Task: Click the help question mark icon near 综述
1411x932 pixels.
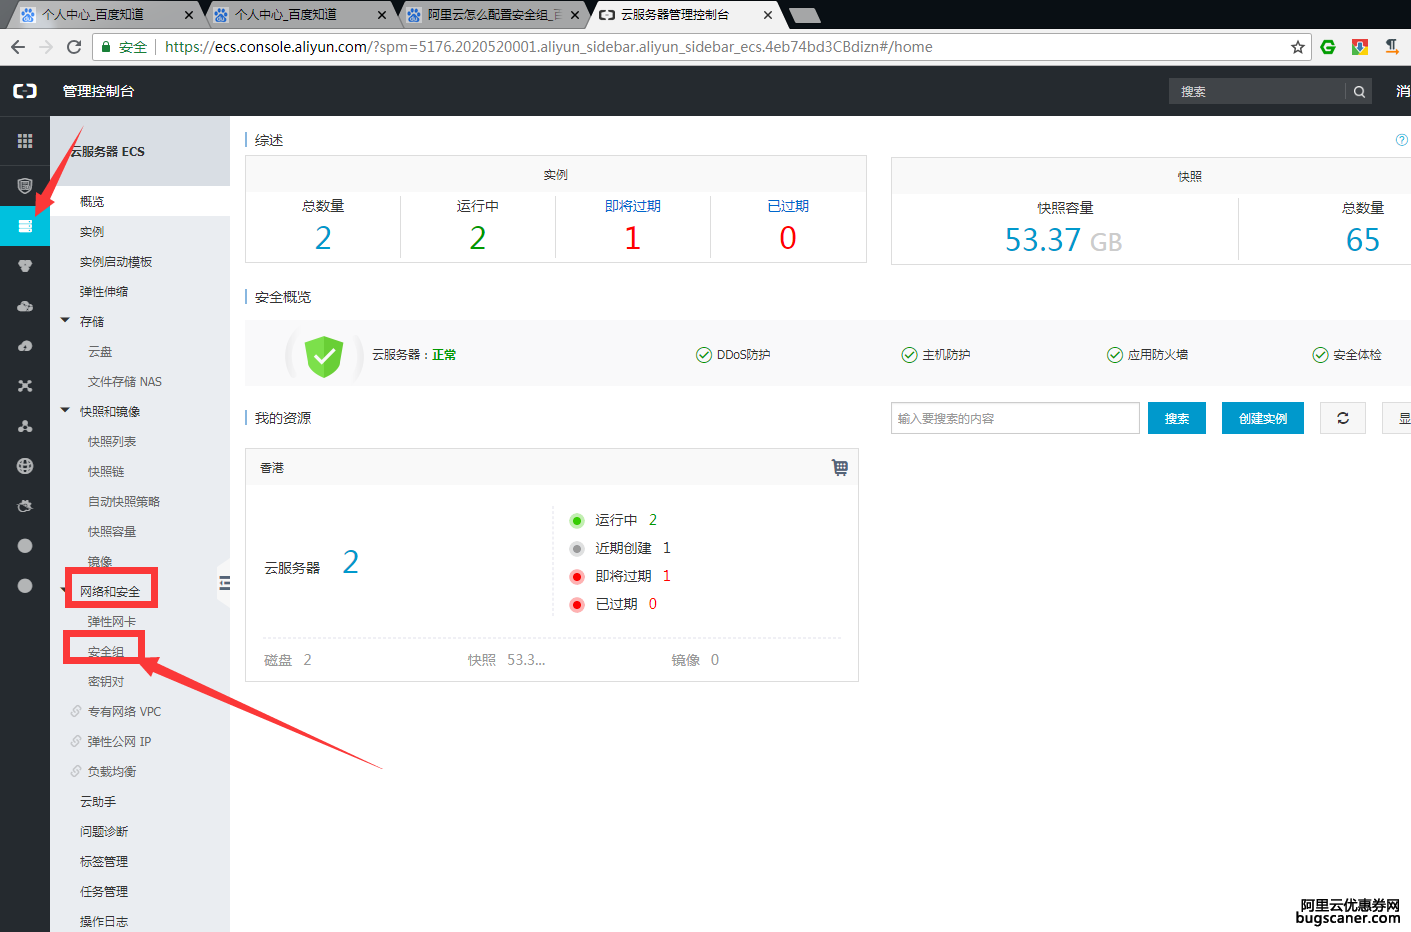Action: [x=1402, y=140]
